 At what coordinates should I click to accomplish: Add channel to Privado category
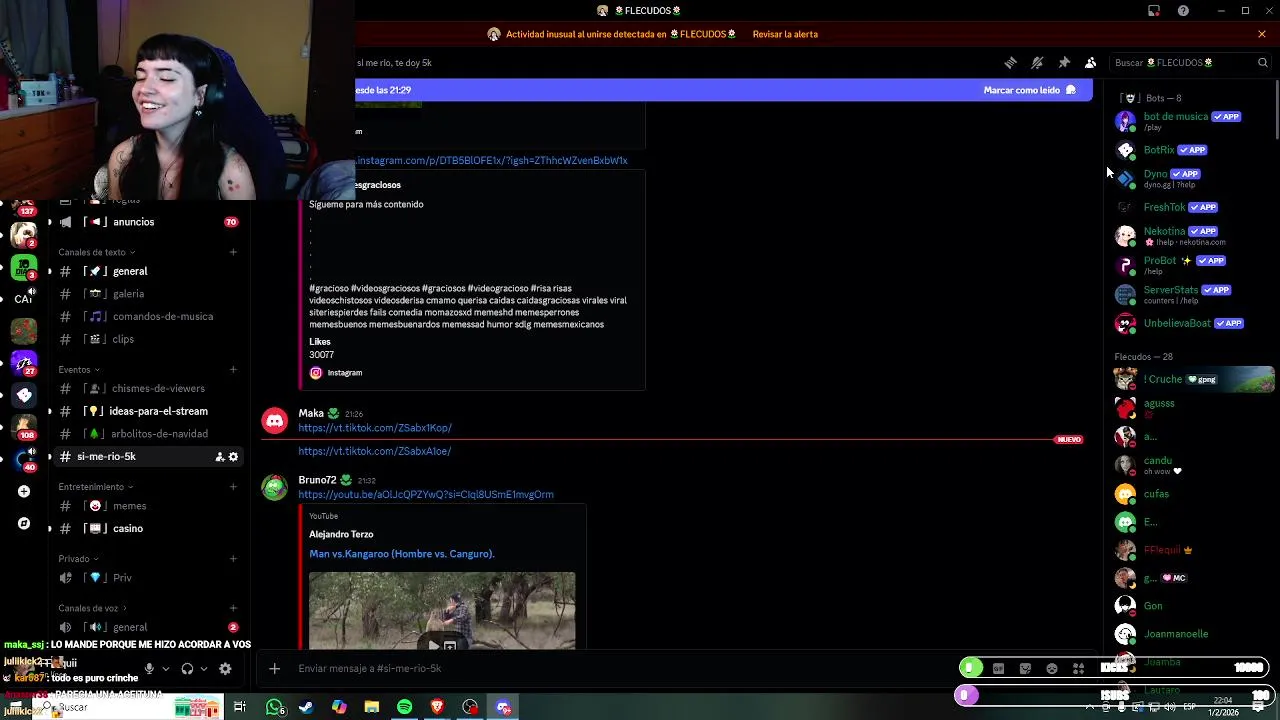click(x=233, y=559)
